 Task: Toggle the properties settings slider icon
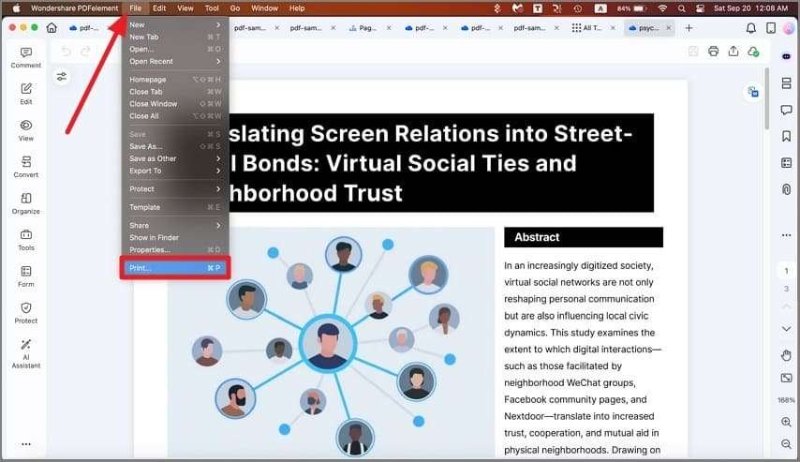(x=62, y=76)
